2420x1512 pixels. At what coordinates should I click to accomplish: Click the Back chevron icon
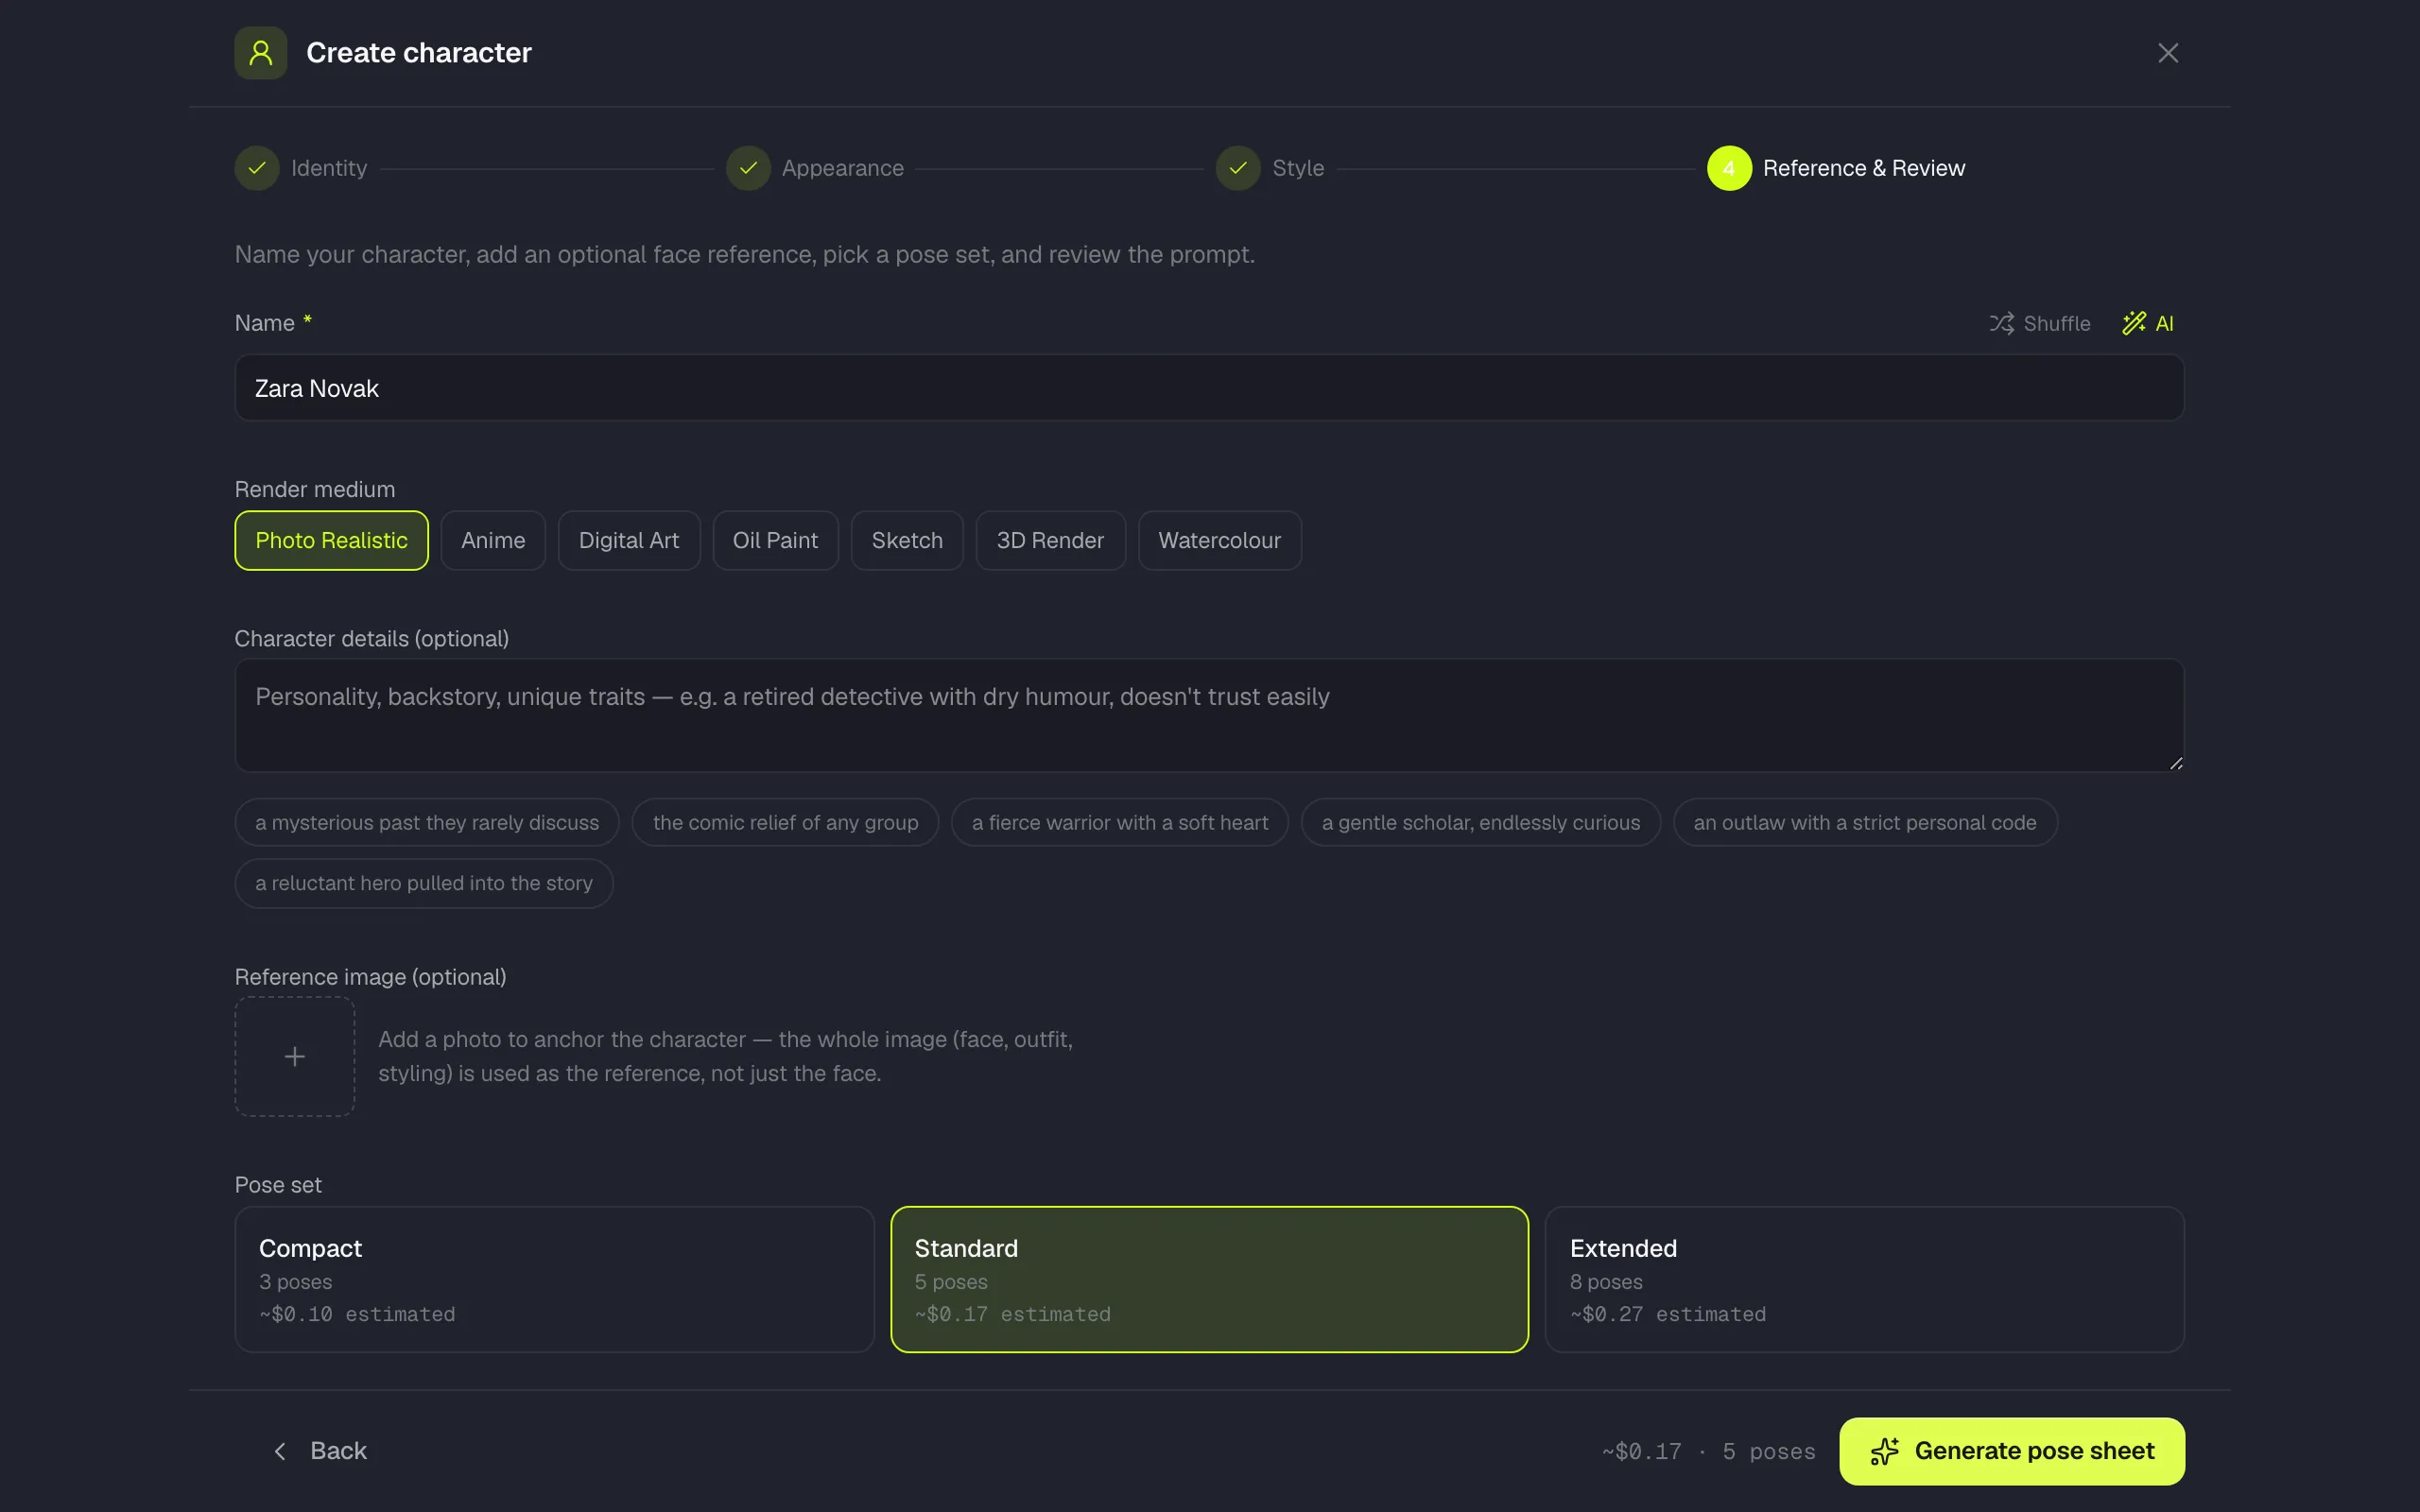[x=280, y=1451]
